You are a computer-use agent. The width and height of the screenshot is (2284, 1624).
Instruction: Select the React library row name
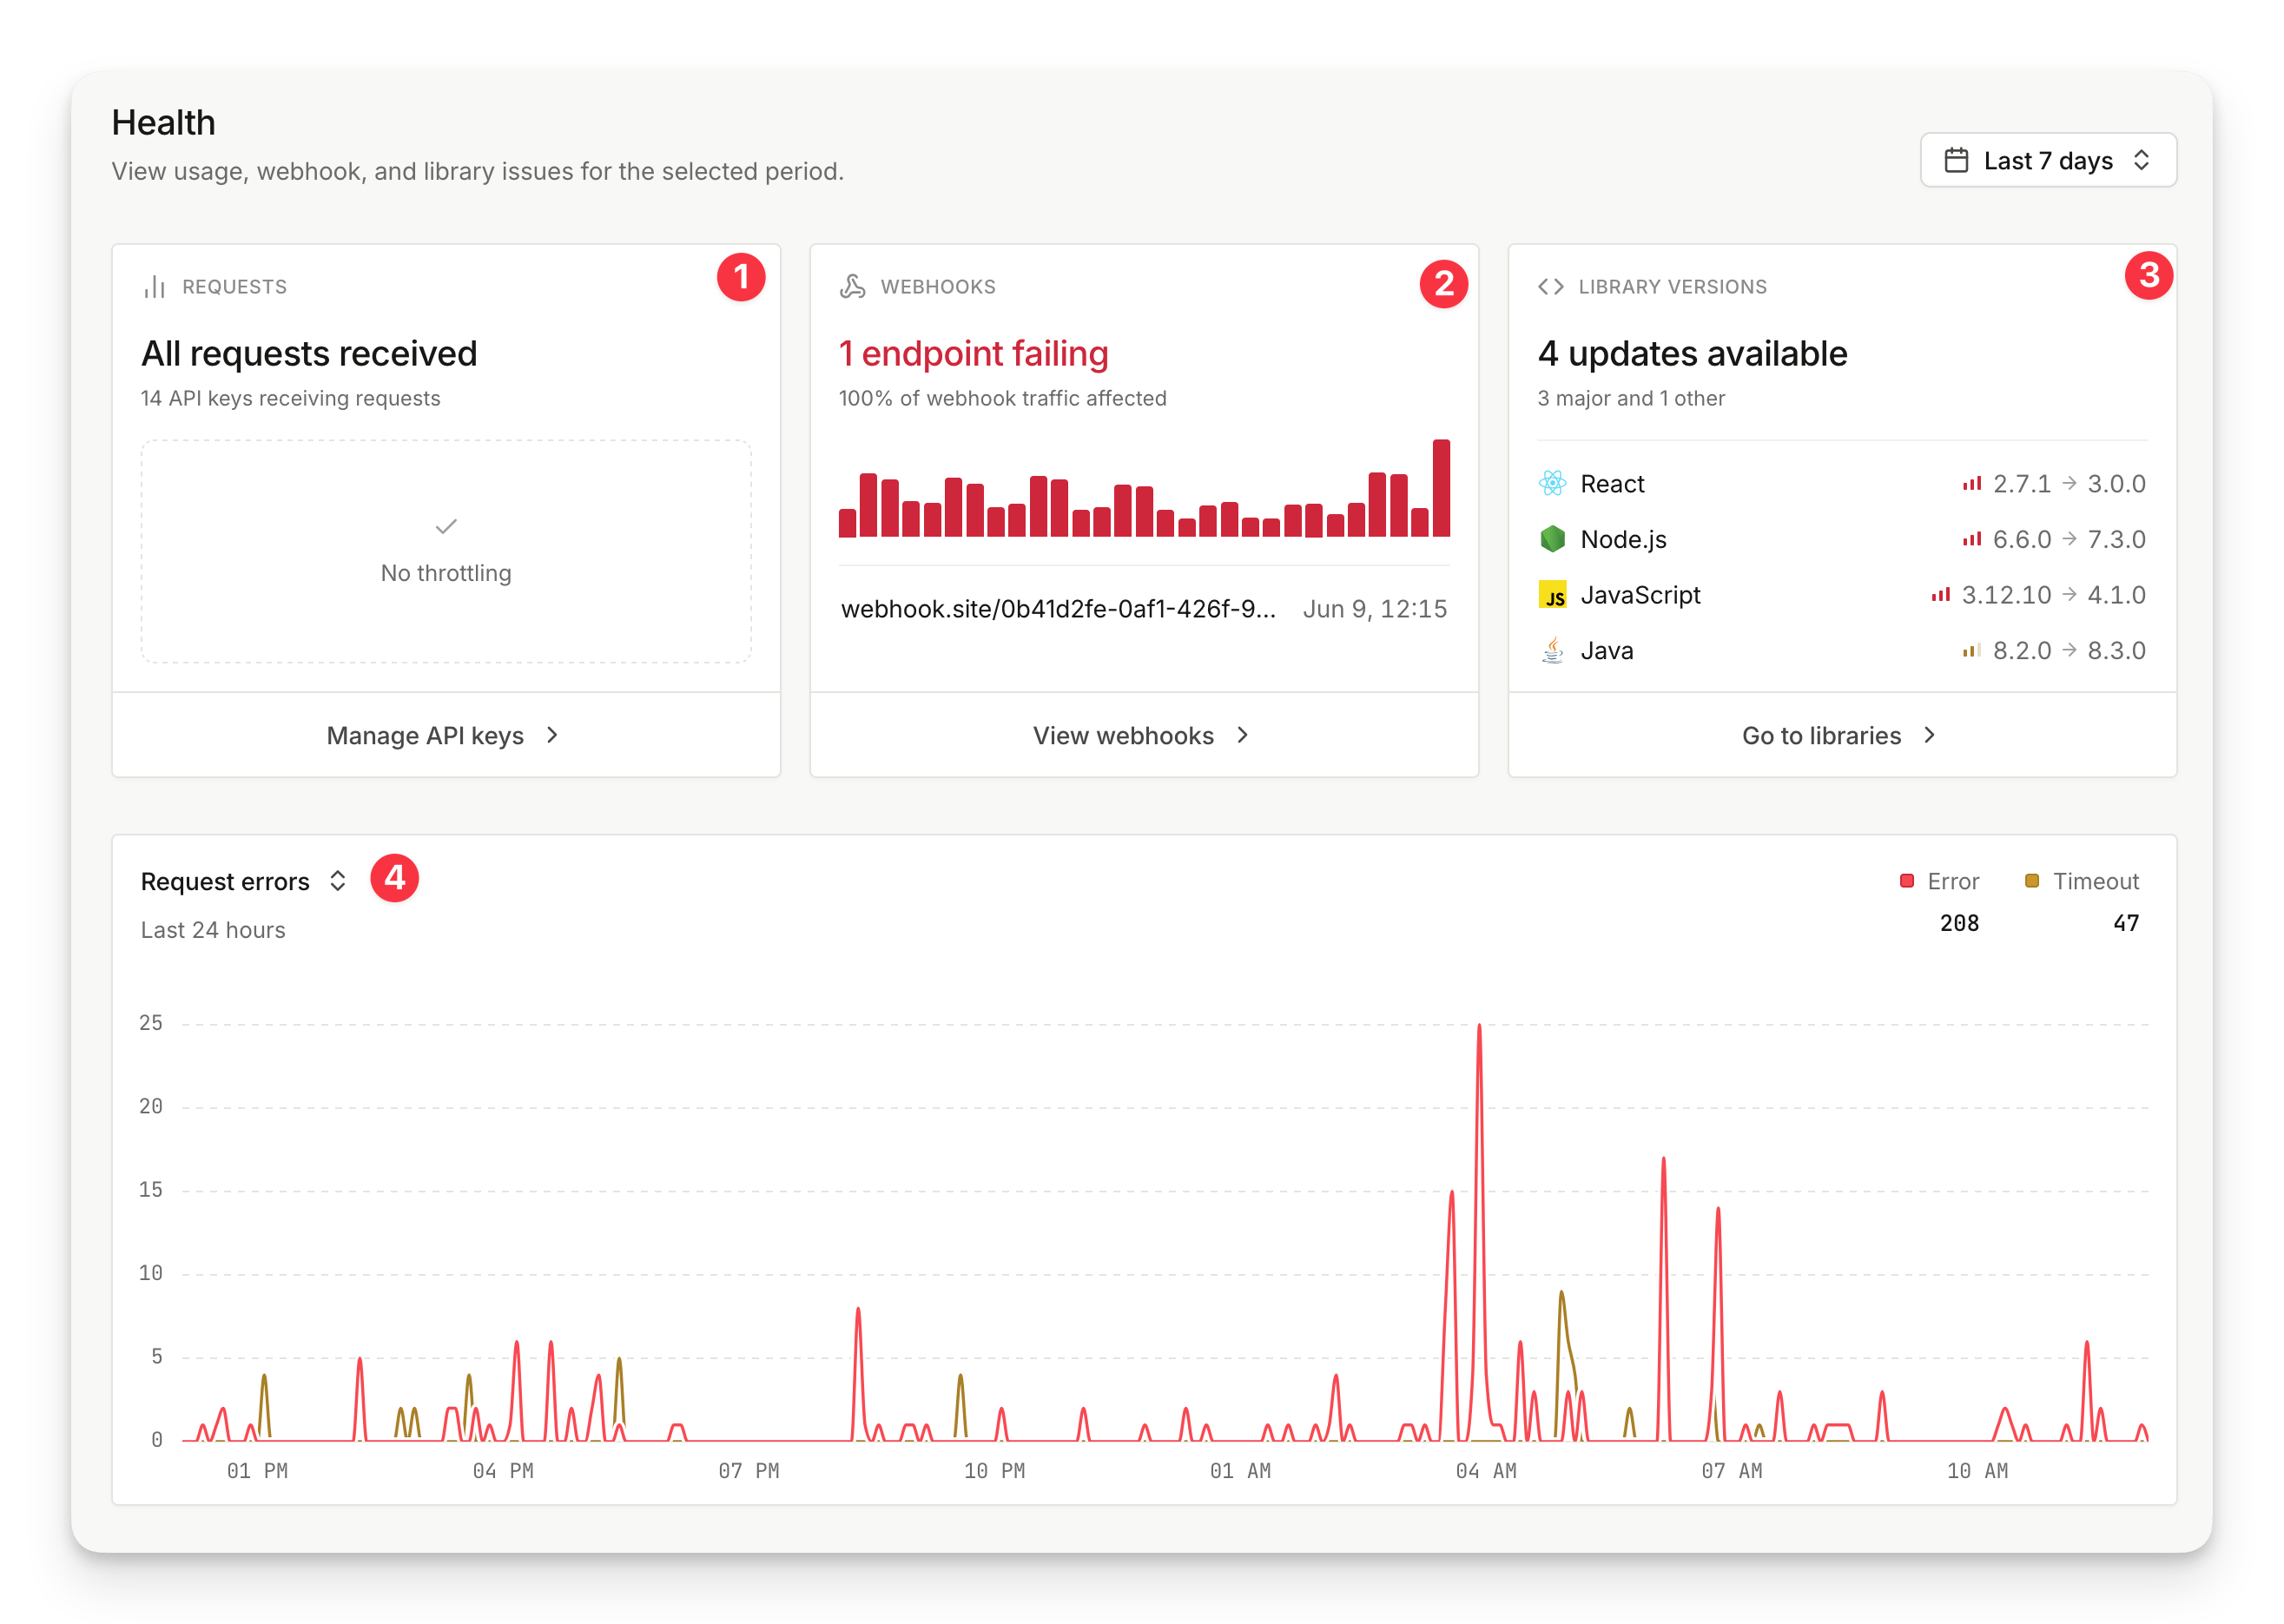tap(1612, 484)
